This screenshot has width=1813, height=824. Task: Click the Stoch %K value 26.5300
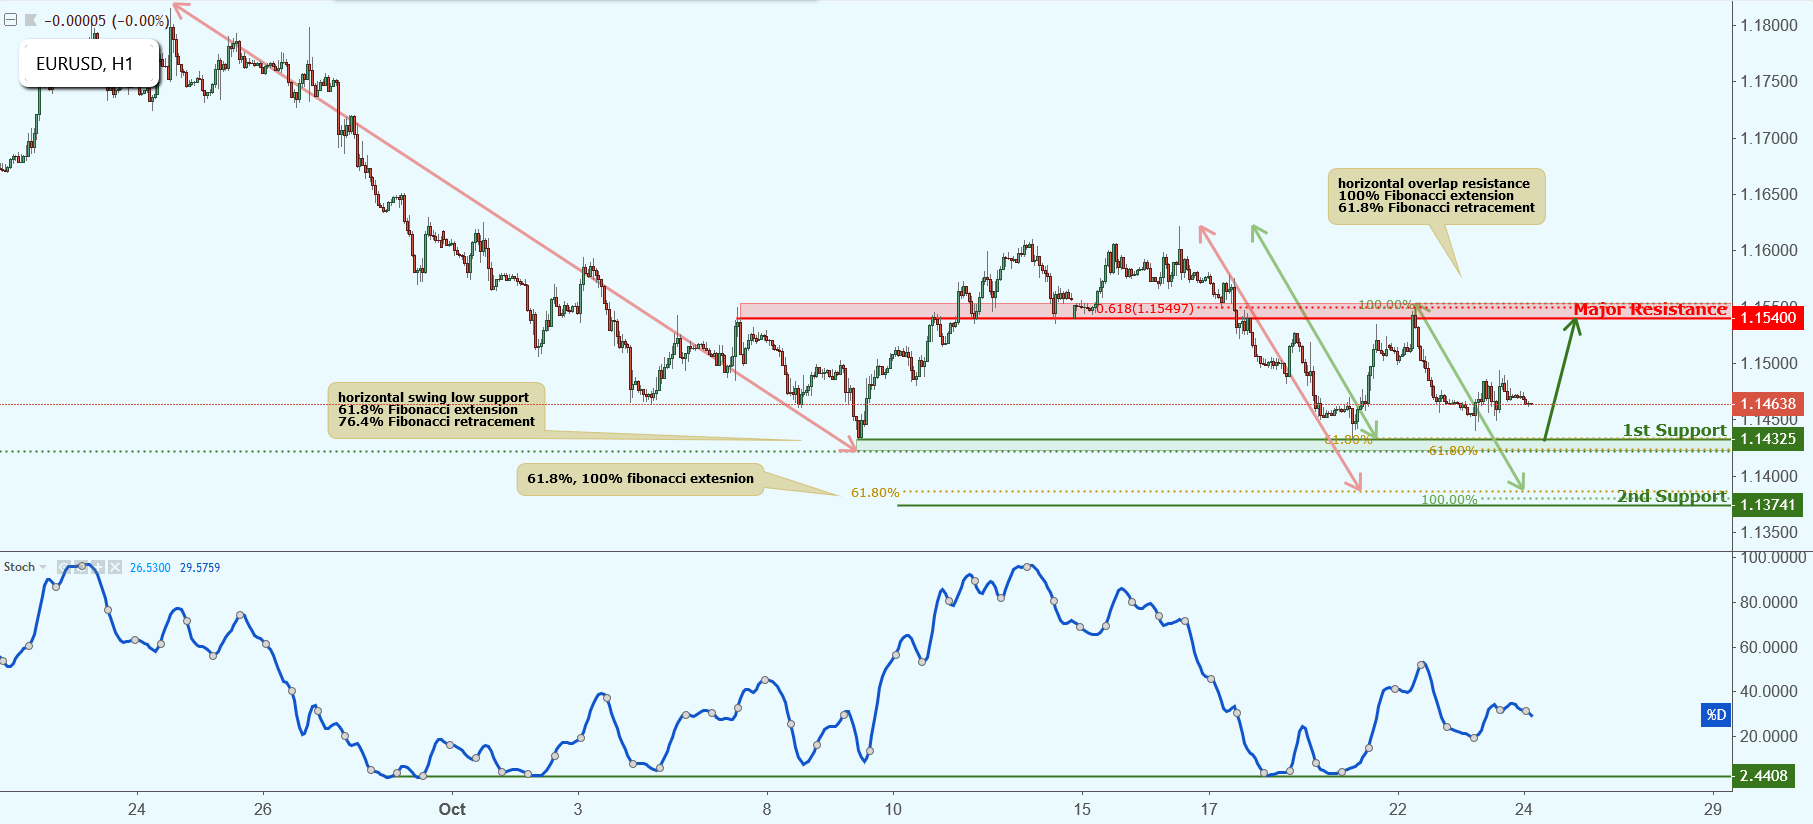click(150, 568)
